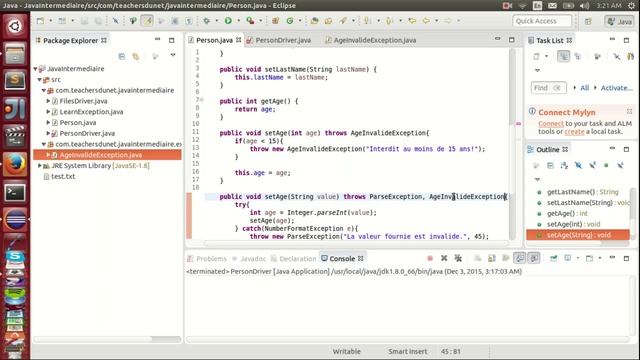Remove launch with Console X icon
Image resolution: width=640 pixels, height=360 pixels.
(x=444, y=258)
